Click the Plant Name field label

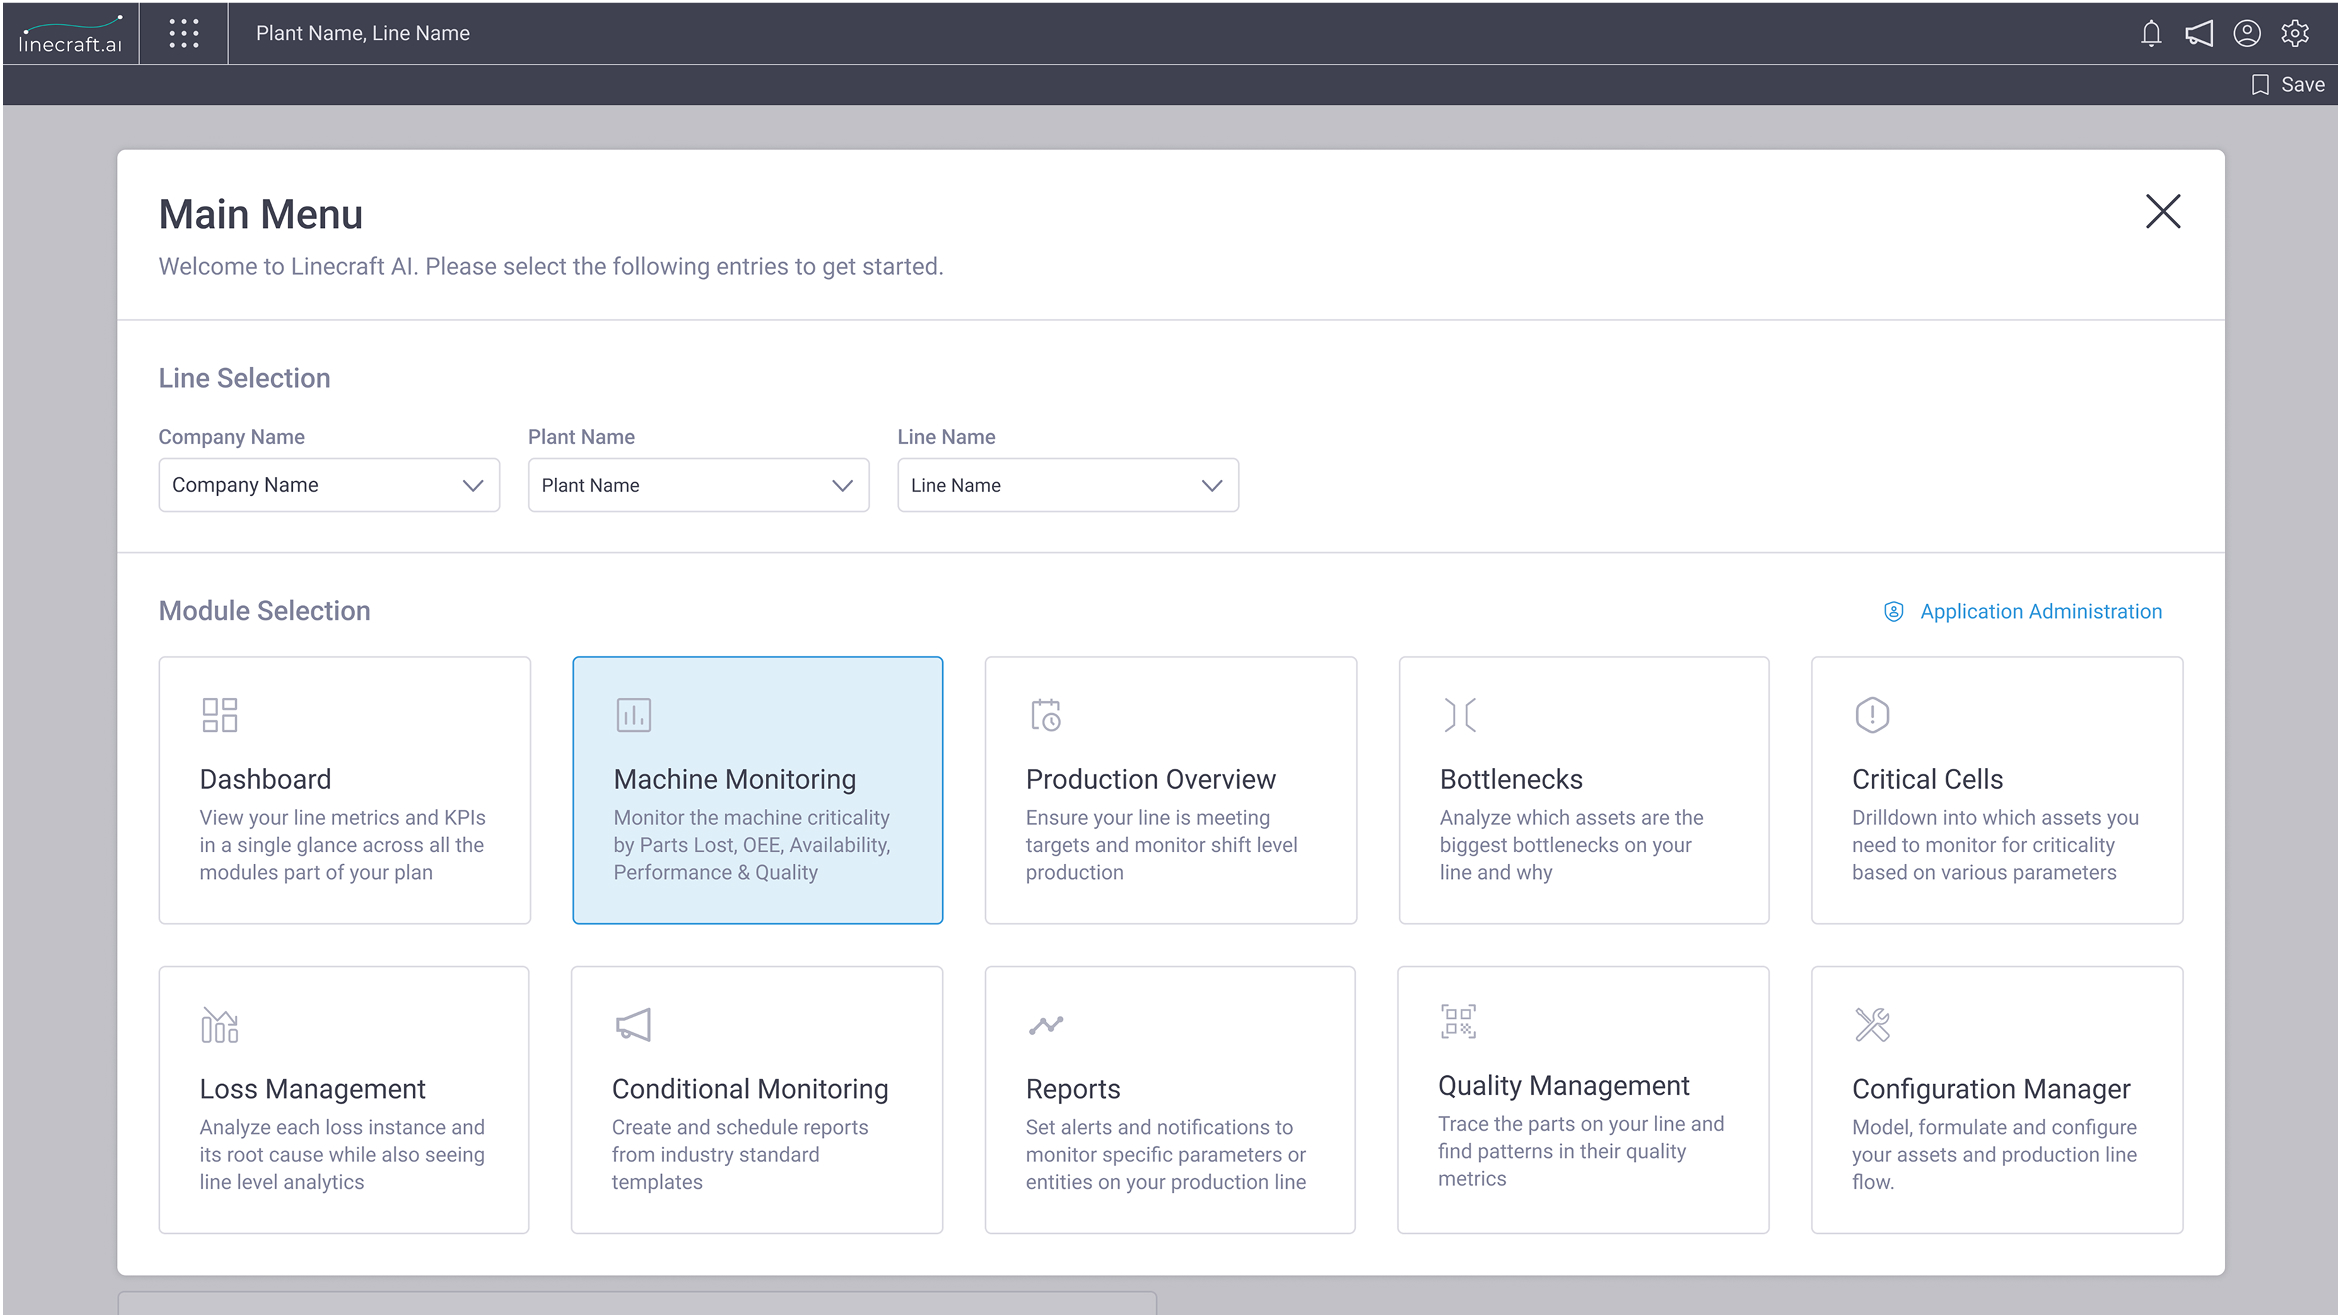point(581,437)
